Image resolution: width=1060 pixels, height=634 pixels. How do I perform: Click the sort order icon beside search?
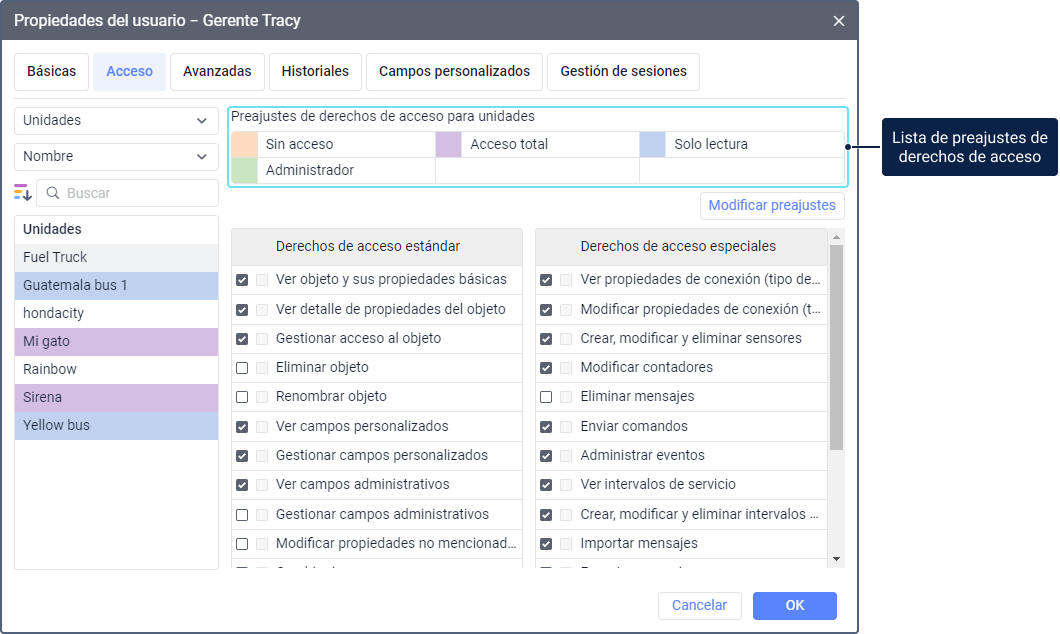point(23,193)
